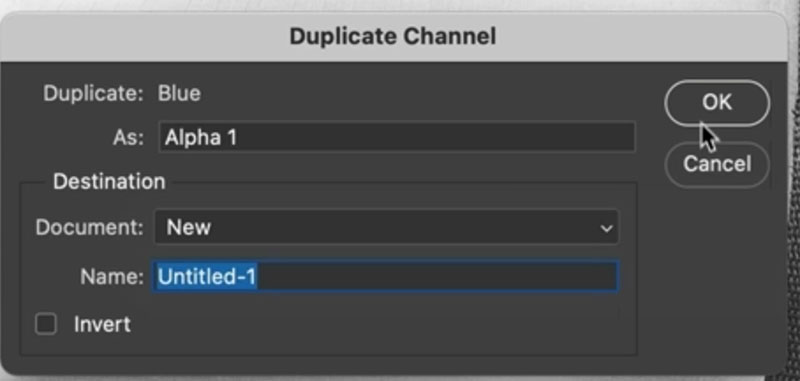Expand the chevron arrow of the Document dropdown
The width and height of the screenshot is (800, 381).
pos(606,228)
